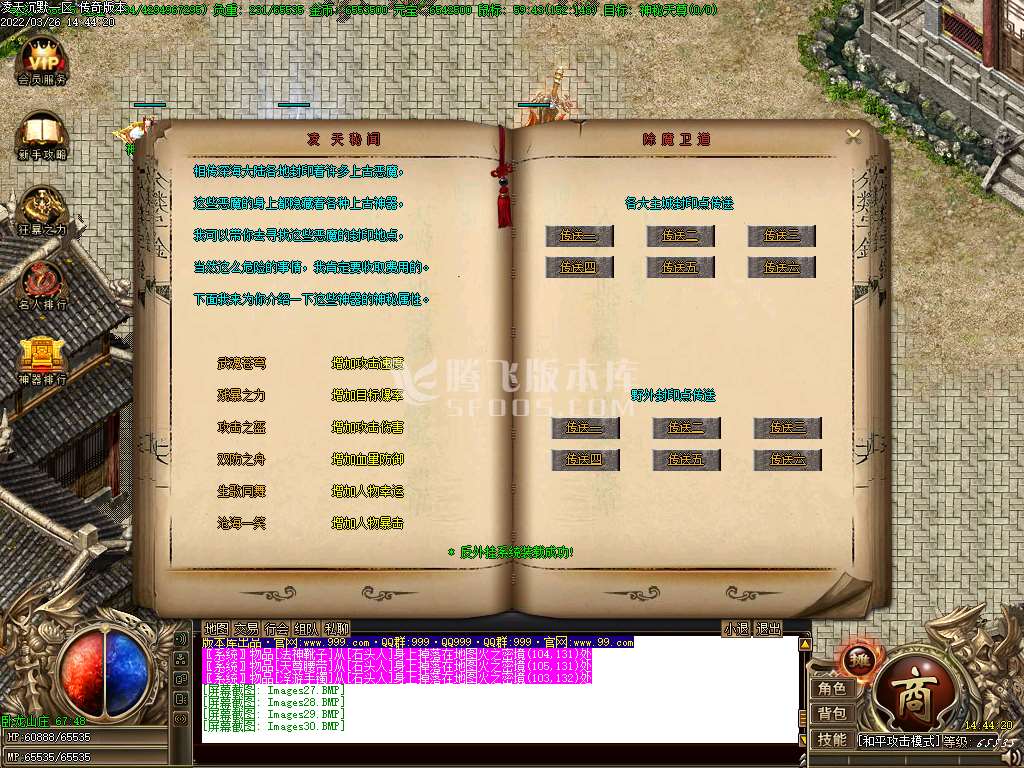Click 传送三 under 野外封印点传送
Viewport: 1024px width, 768px height.
(x=788, y=428)
